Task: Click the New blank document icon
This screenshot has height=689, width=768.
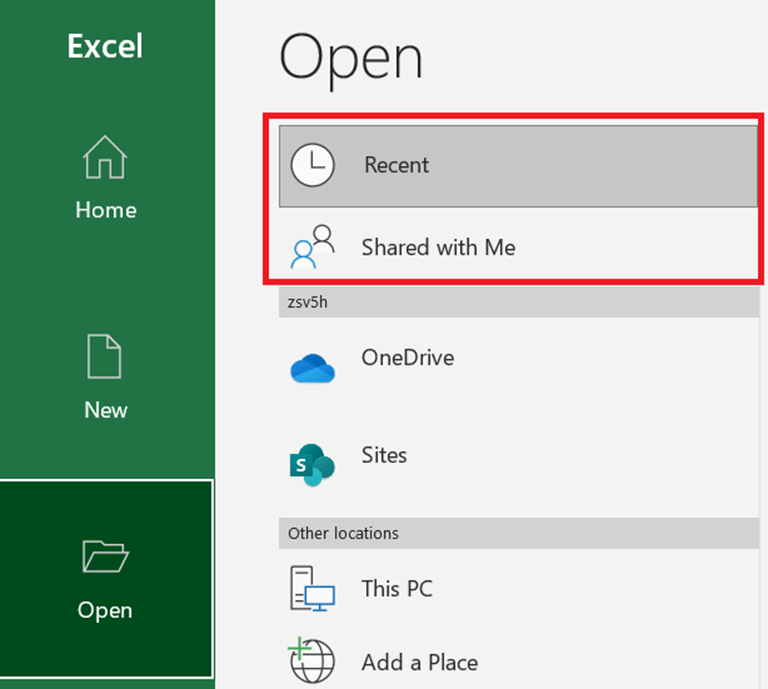Action: (104, 356)
